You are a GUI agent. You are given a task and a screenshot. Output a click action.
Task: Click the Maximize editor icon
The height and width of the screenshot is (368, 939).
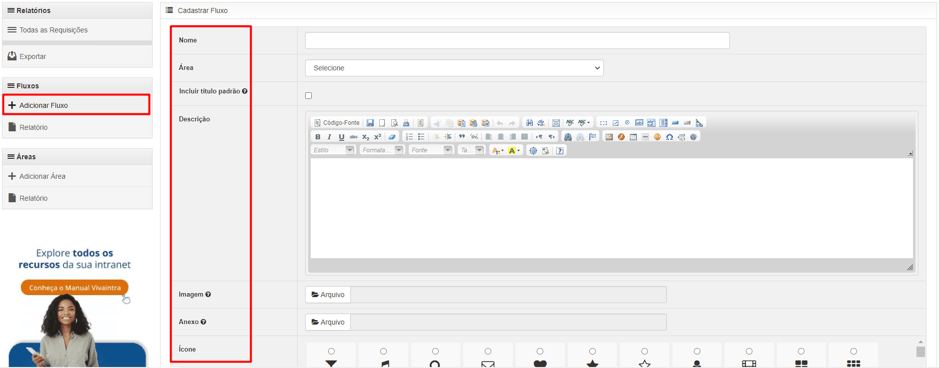point(533,151)
